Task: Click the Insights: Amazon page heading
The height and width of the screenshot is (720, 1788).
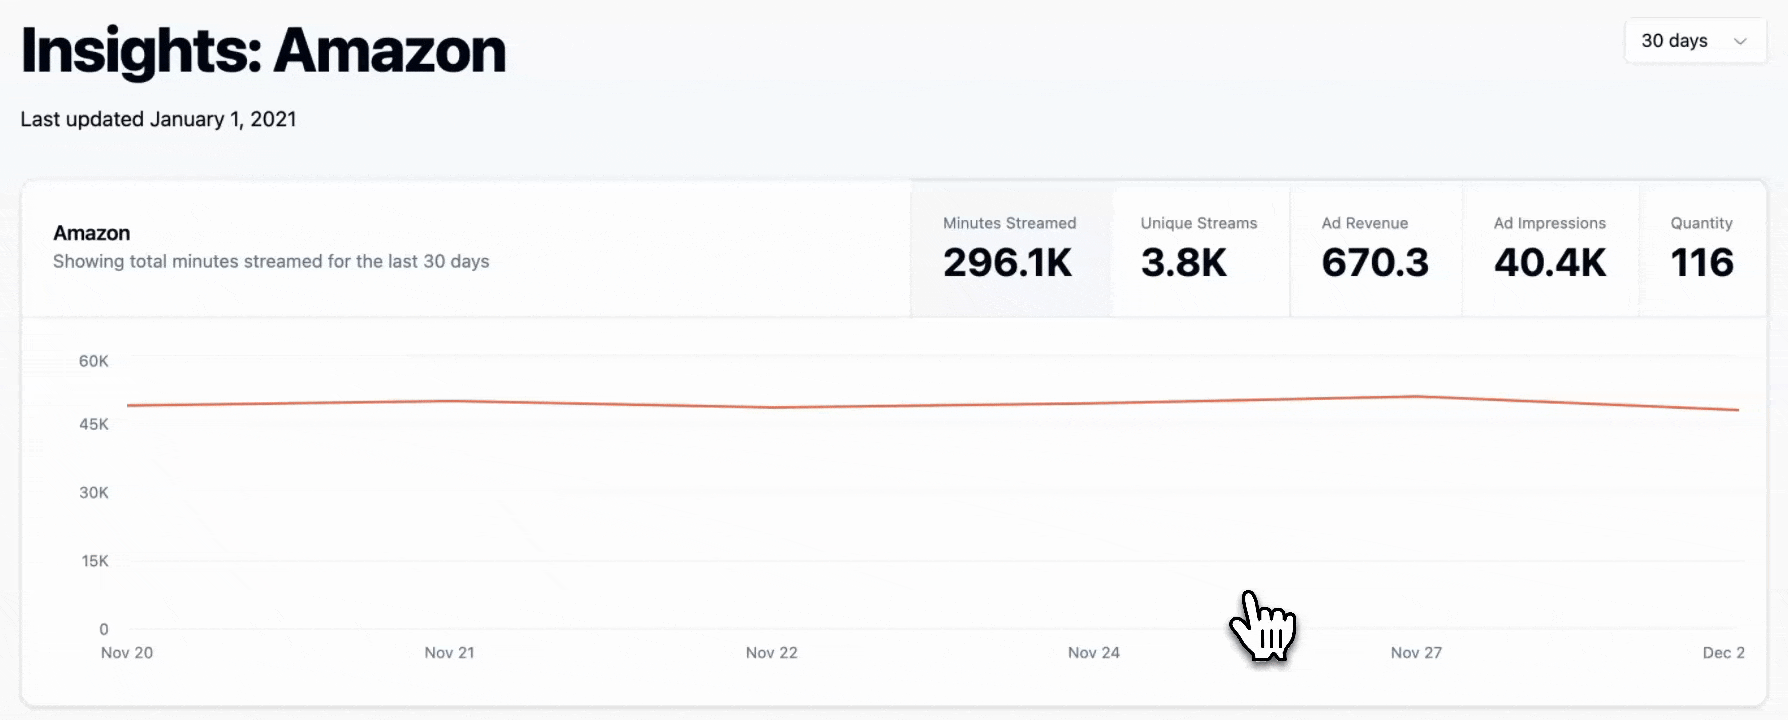Action: (x=264, y=51)
